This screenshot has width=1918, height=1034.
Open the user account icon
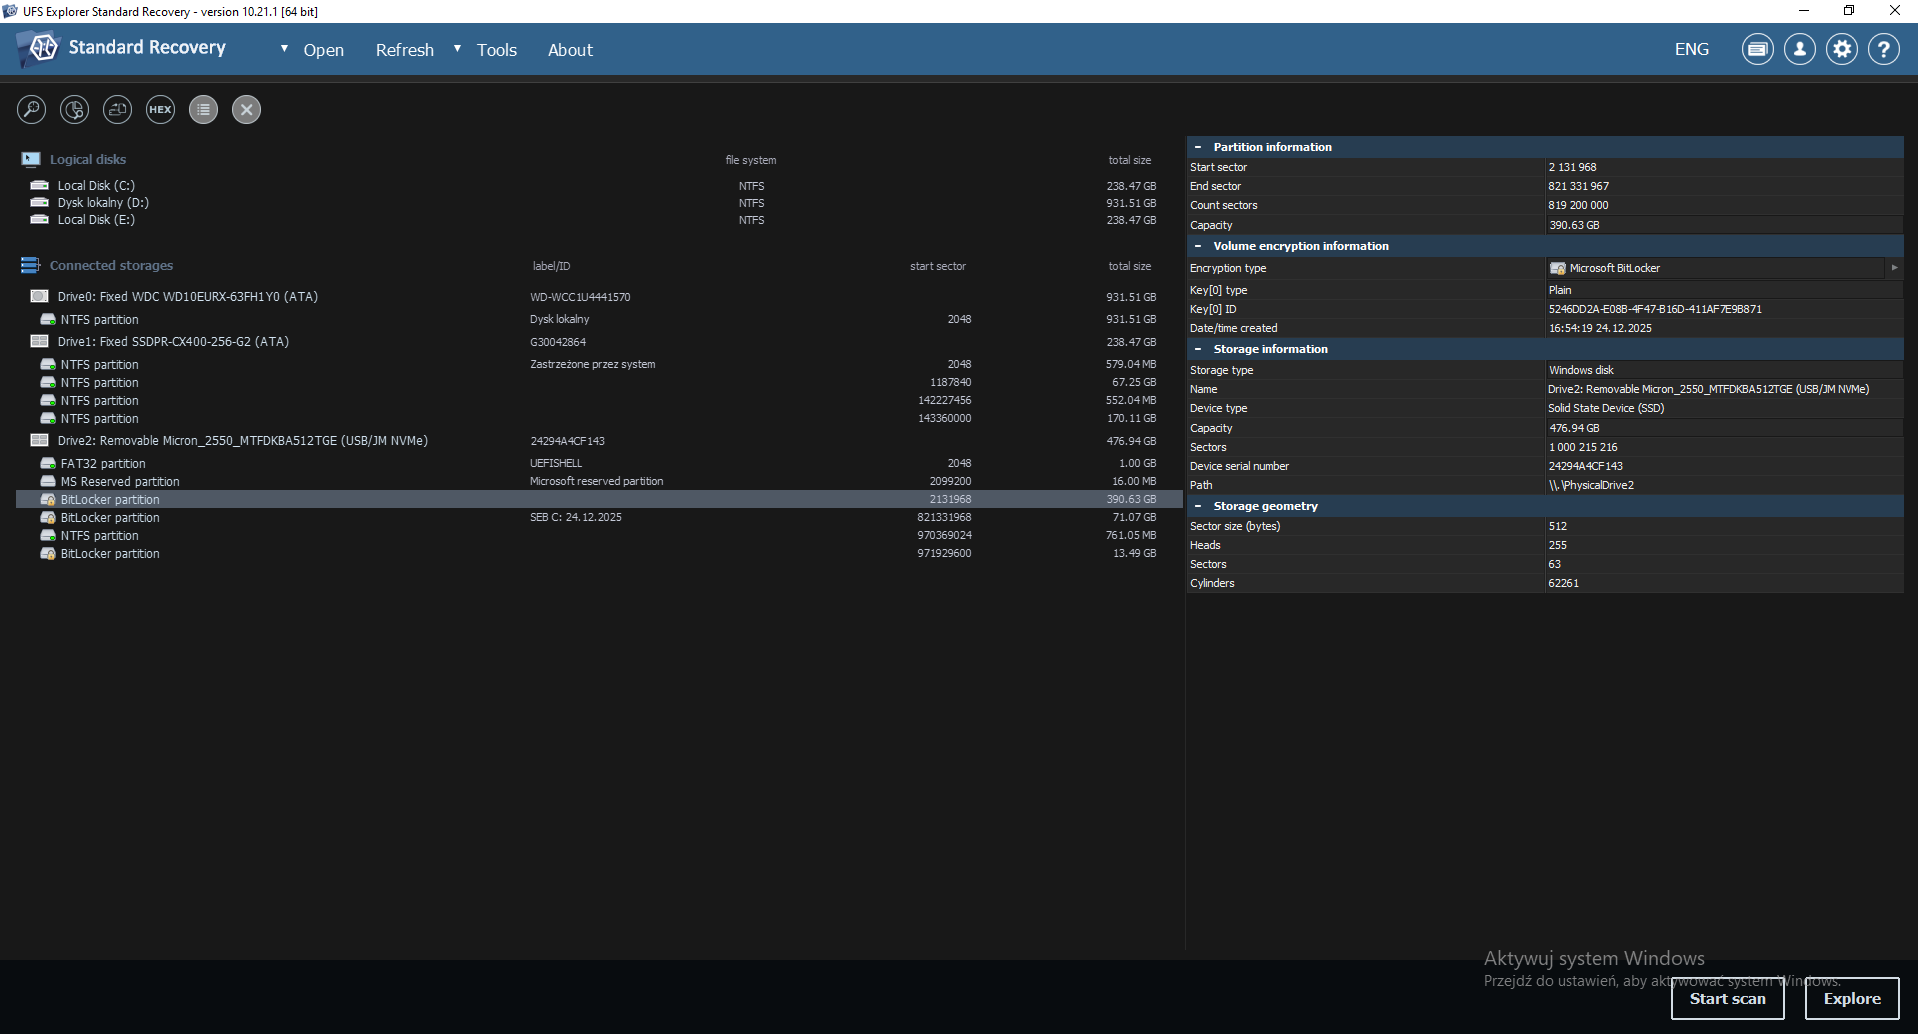coord(1800,49)
